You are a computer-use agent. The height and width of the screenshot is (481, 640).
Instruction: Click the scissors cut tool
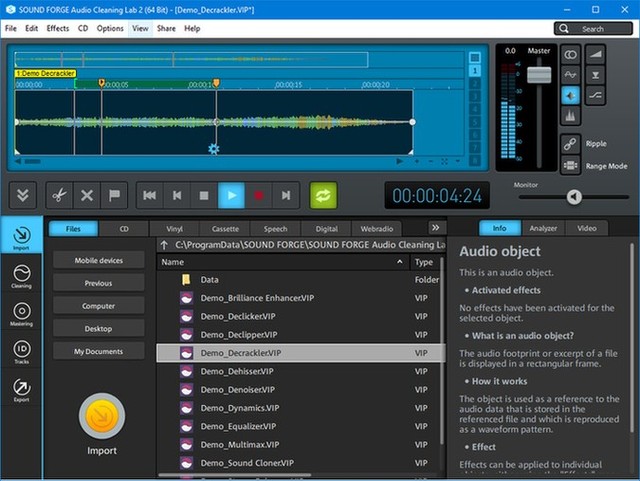pos(58,195)
